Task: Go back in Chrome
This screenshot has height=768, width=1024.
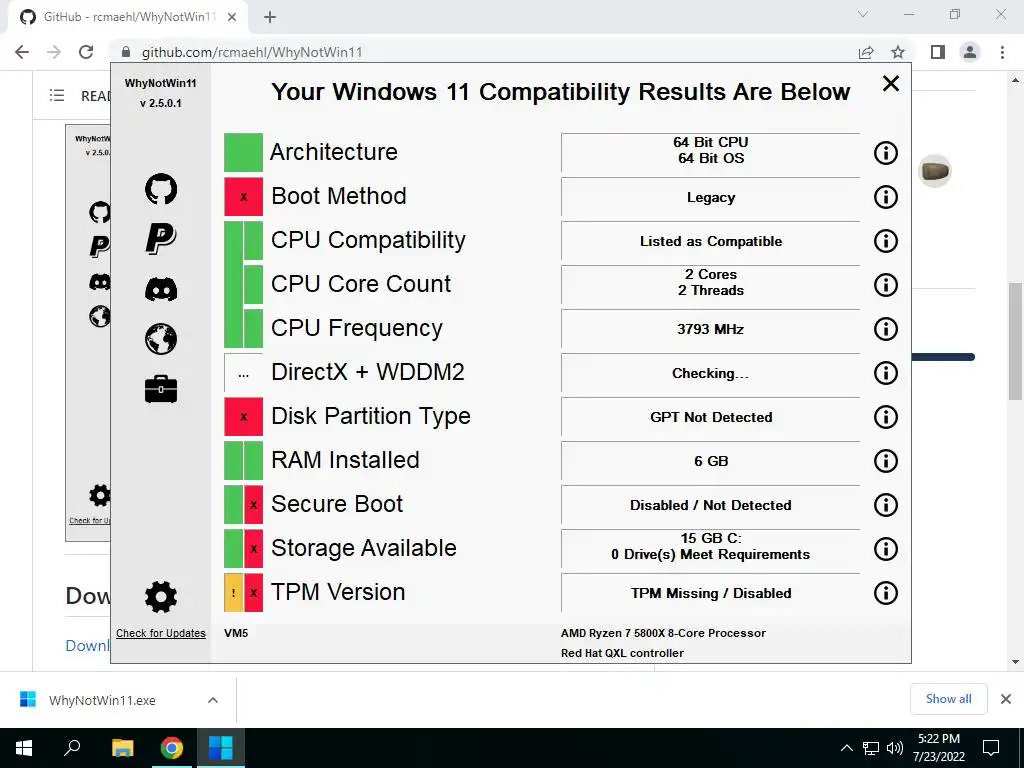Action: click(x=22, y=52)
